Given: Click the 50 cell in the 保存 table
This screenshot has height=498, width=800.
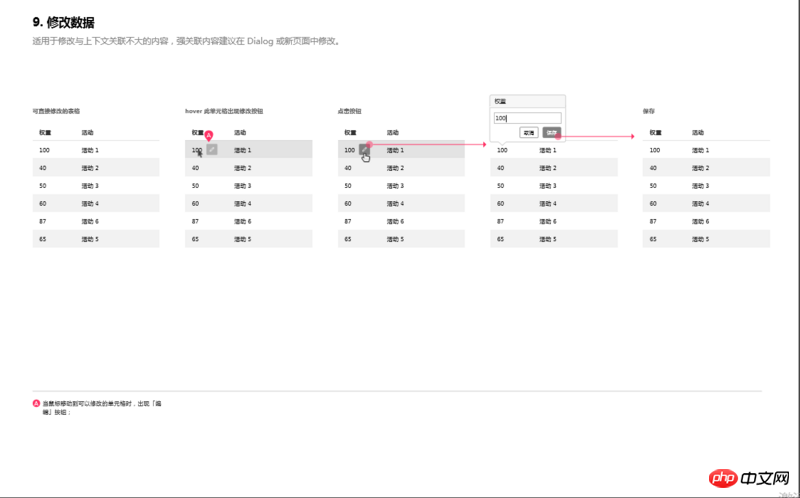Looking at the screenshot, I should click(653, 186).
